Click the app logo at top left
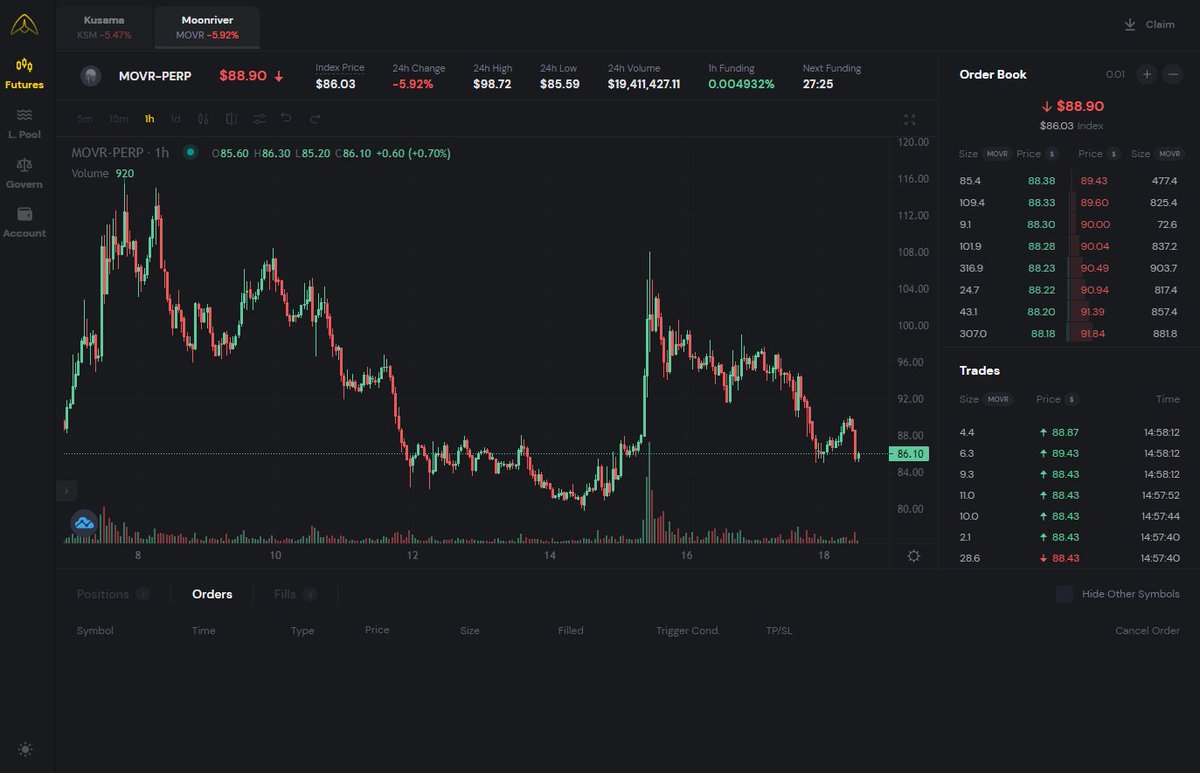 coord(25,24)
